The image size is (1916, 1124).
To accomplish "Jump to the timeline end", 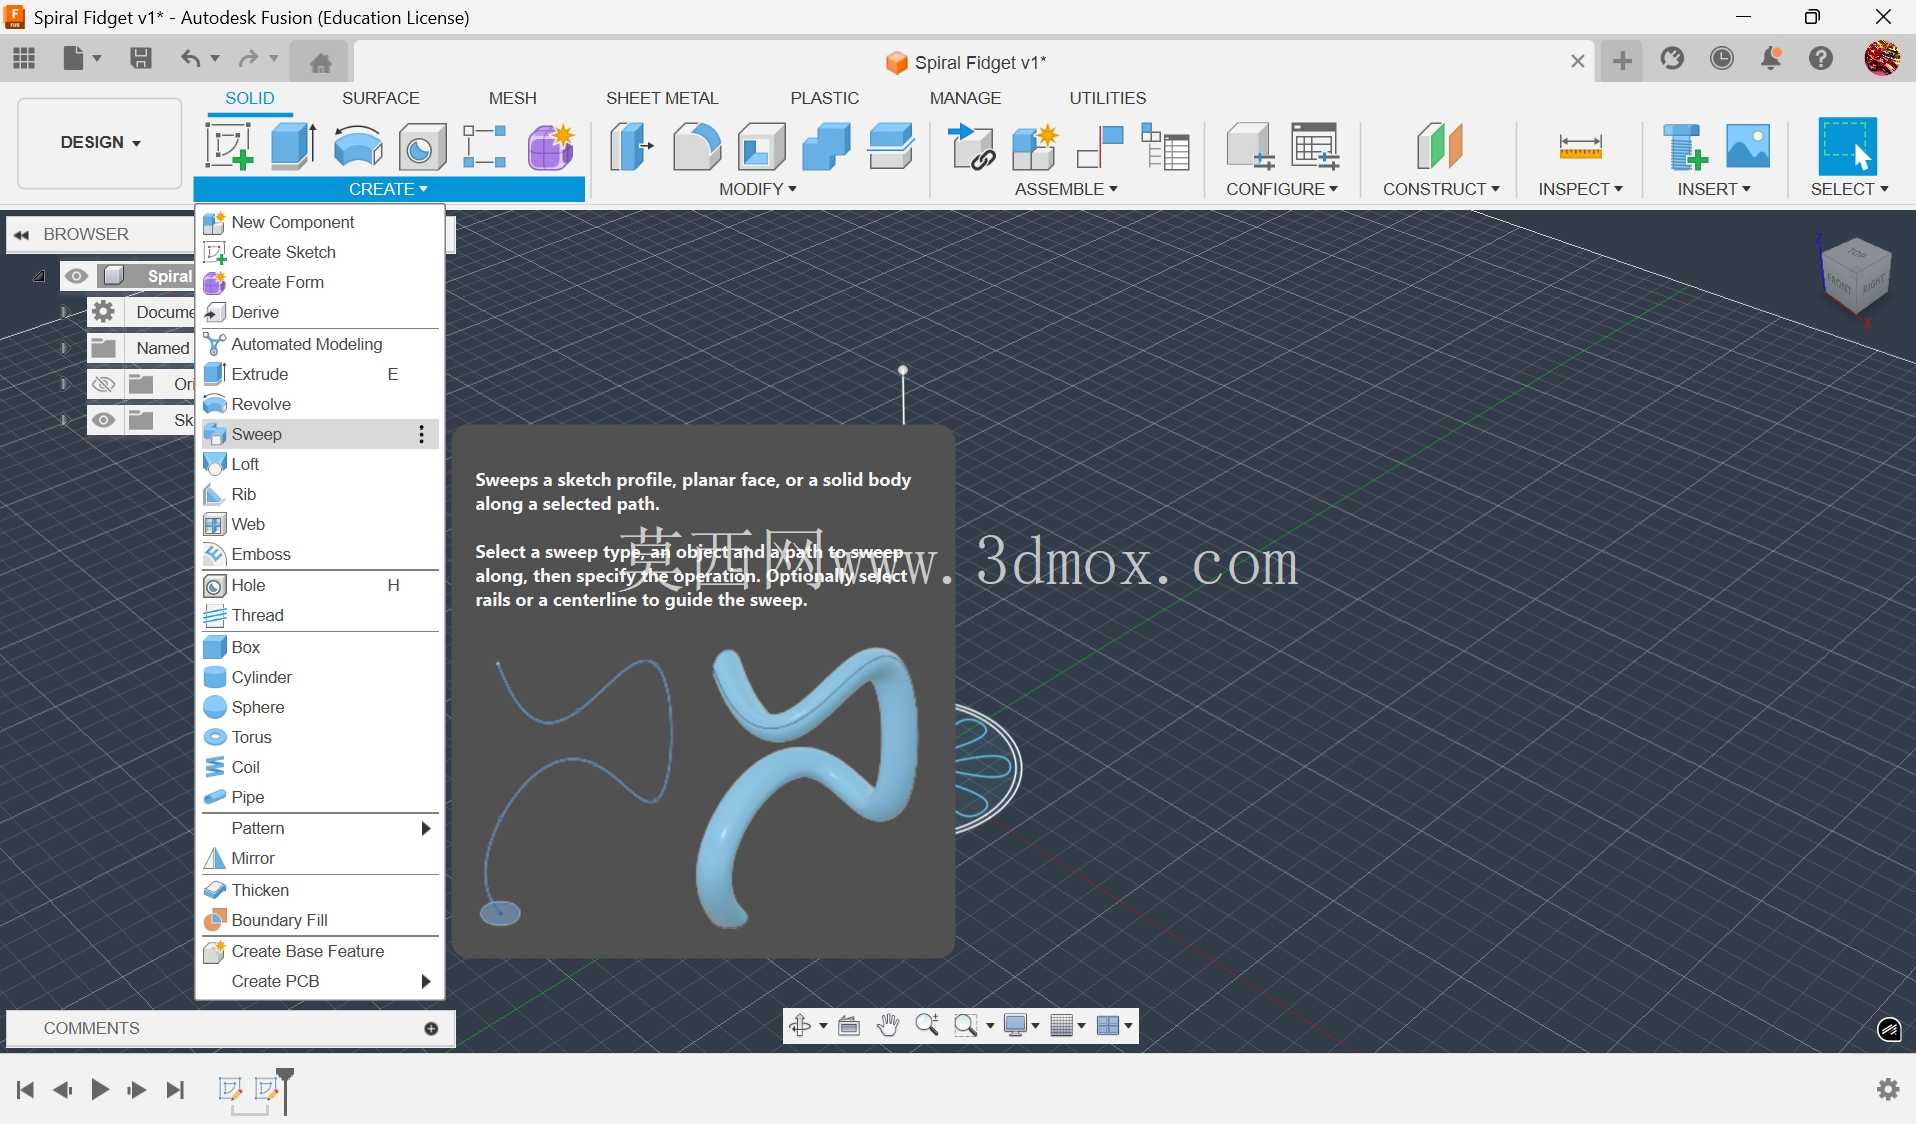I will 175,1089.
